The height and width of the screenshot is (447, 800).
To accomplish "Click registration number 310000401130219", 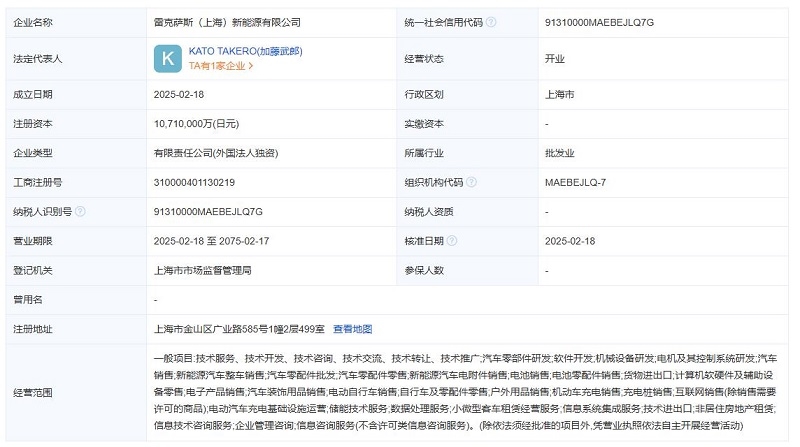I will [x=194, y=182].
